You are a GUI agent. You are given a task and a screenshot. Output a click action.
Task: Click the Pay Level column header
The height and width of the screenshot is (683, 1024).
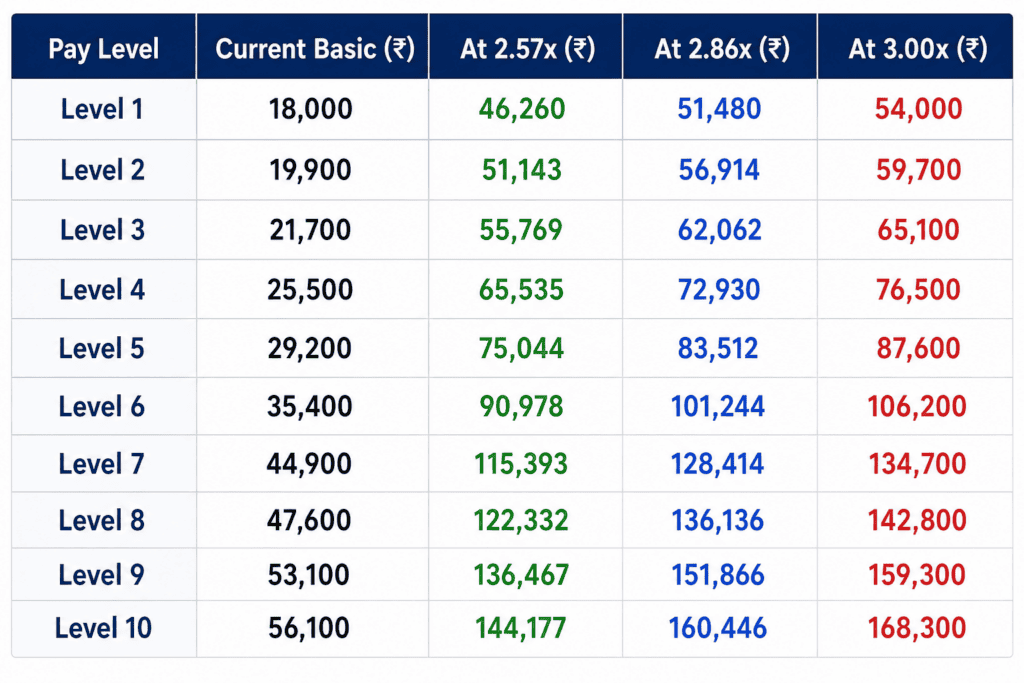click(x=103, y=49)
